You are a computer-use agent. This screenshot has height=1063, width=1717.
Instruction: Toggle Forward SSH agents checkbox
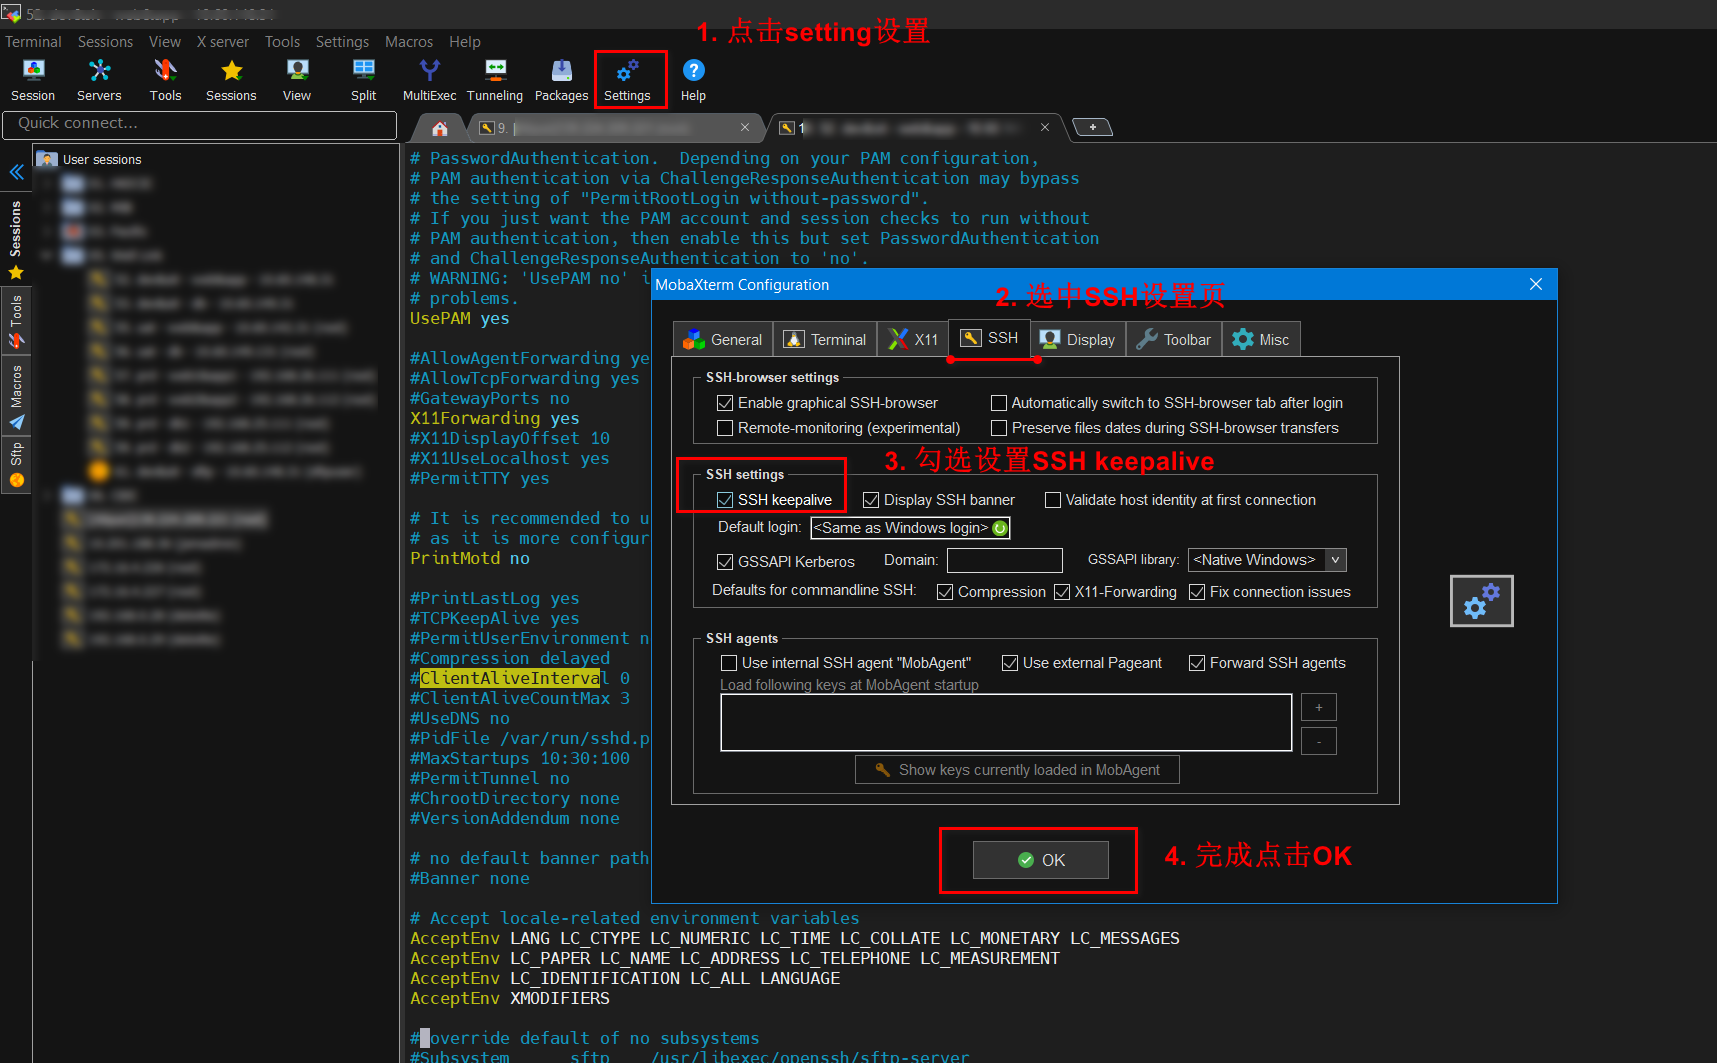pyautogui.click(x=1197, y=663)
